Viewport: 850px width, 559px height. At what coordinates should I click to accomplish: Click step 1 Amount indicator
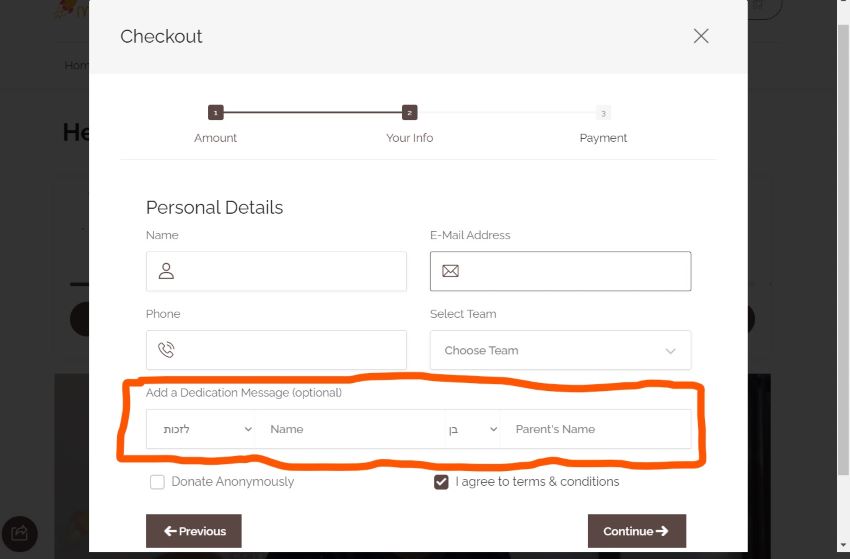click(215, 113)
